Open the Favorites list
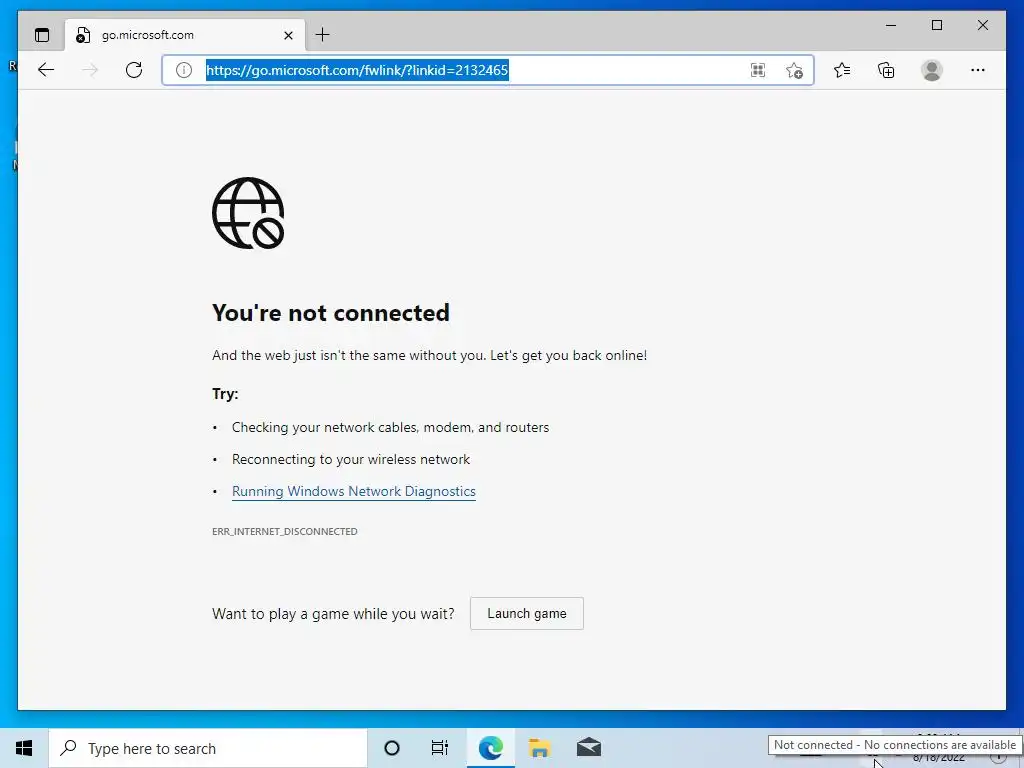Screen dimensions: 1024x768 pyautogui.click(x=842, y=70)
